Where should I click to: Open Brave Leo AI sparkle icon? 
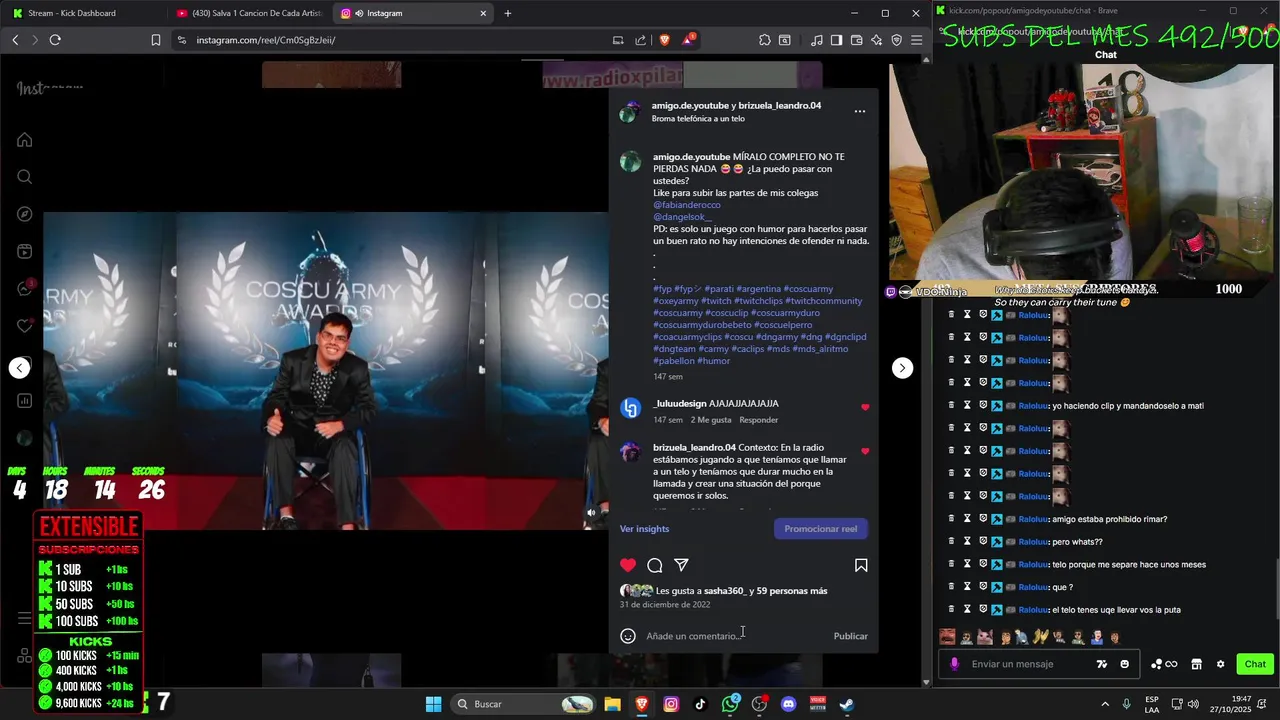coord(877,40)
